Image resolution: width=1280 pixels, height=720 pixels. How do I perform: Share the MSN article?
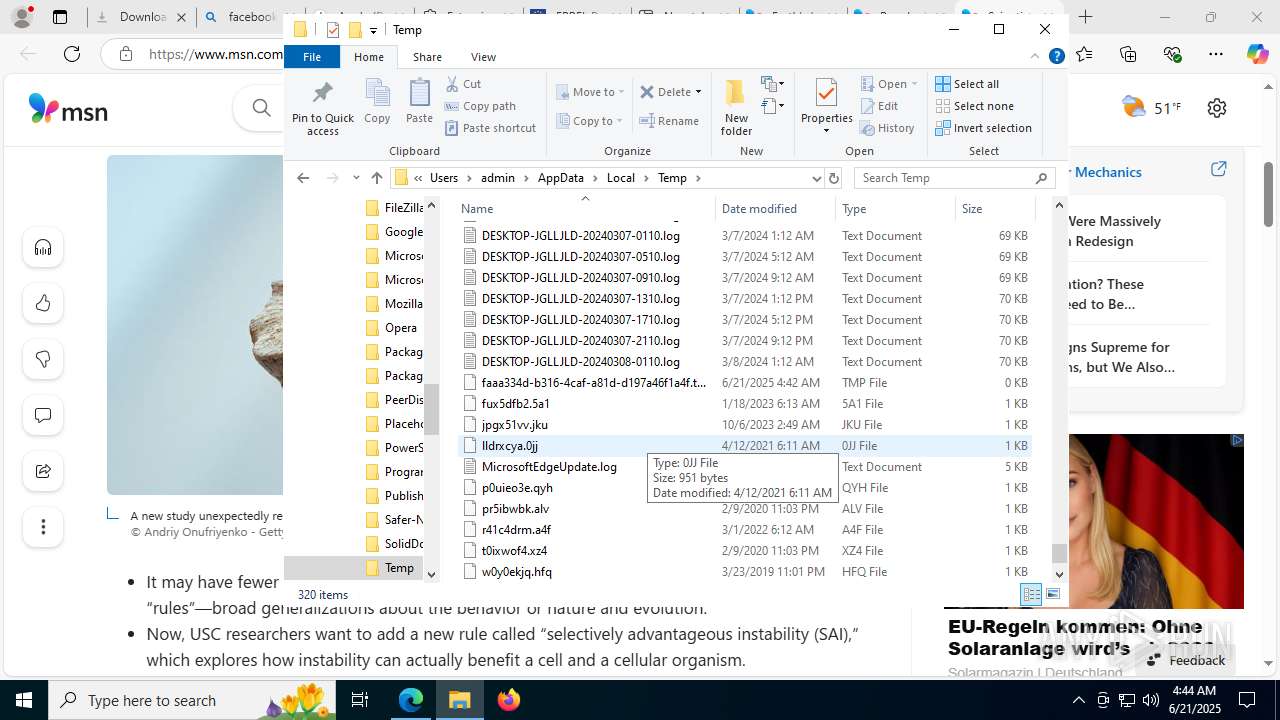click(43, 471)
